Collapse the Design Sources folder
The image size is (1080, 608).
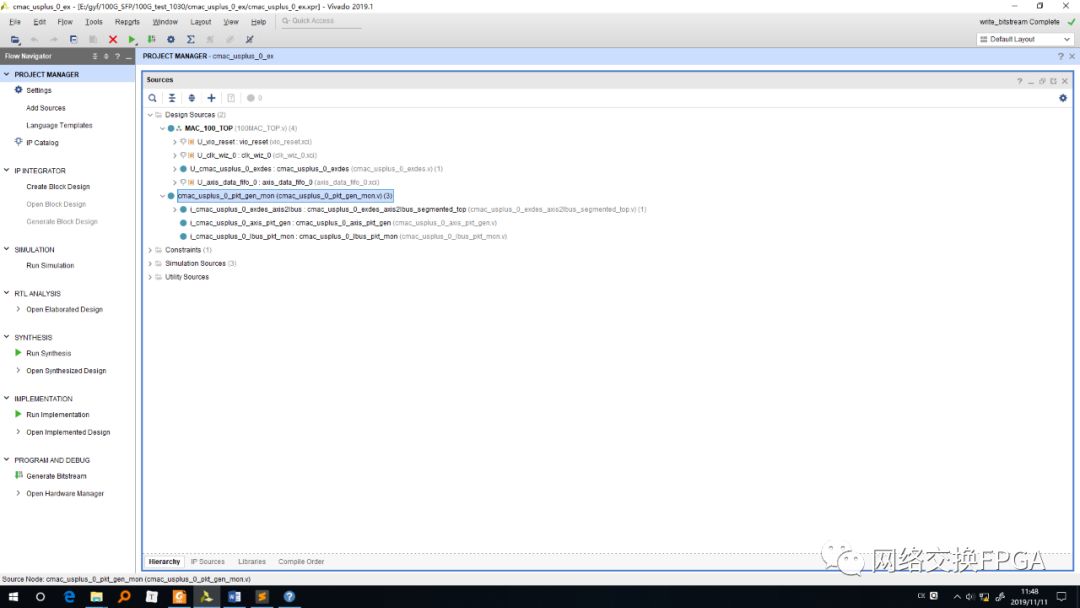pyautogui.click(x=150, y=115)
